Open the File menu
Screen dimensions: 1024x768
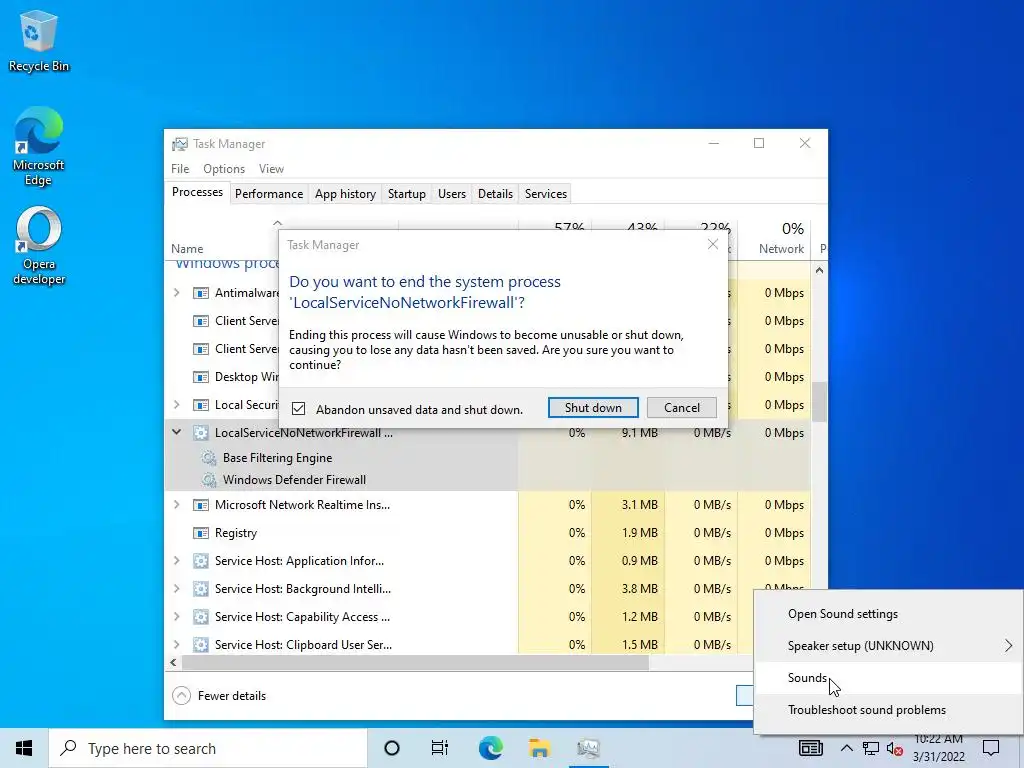(180, 168)
